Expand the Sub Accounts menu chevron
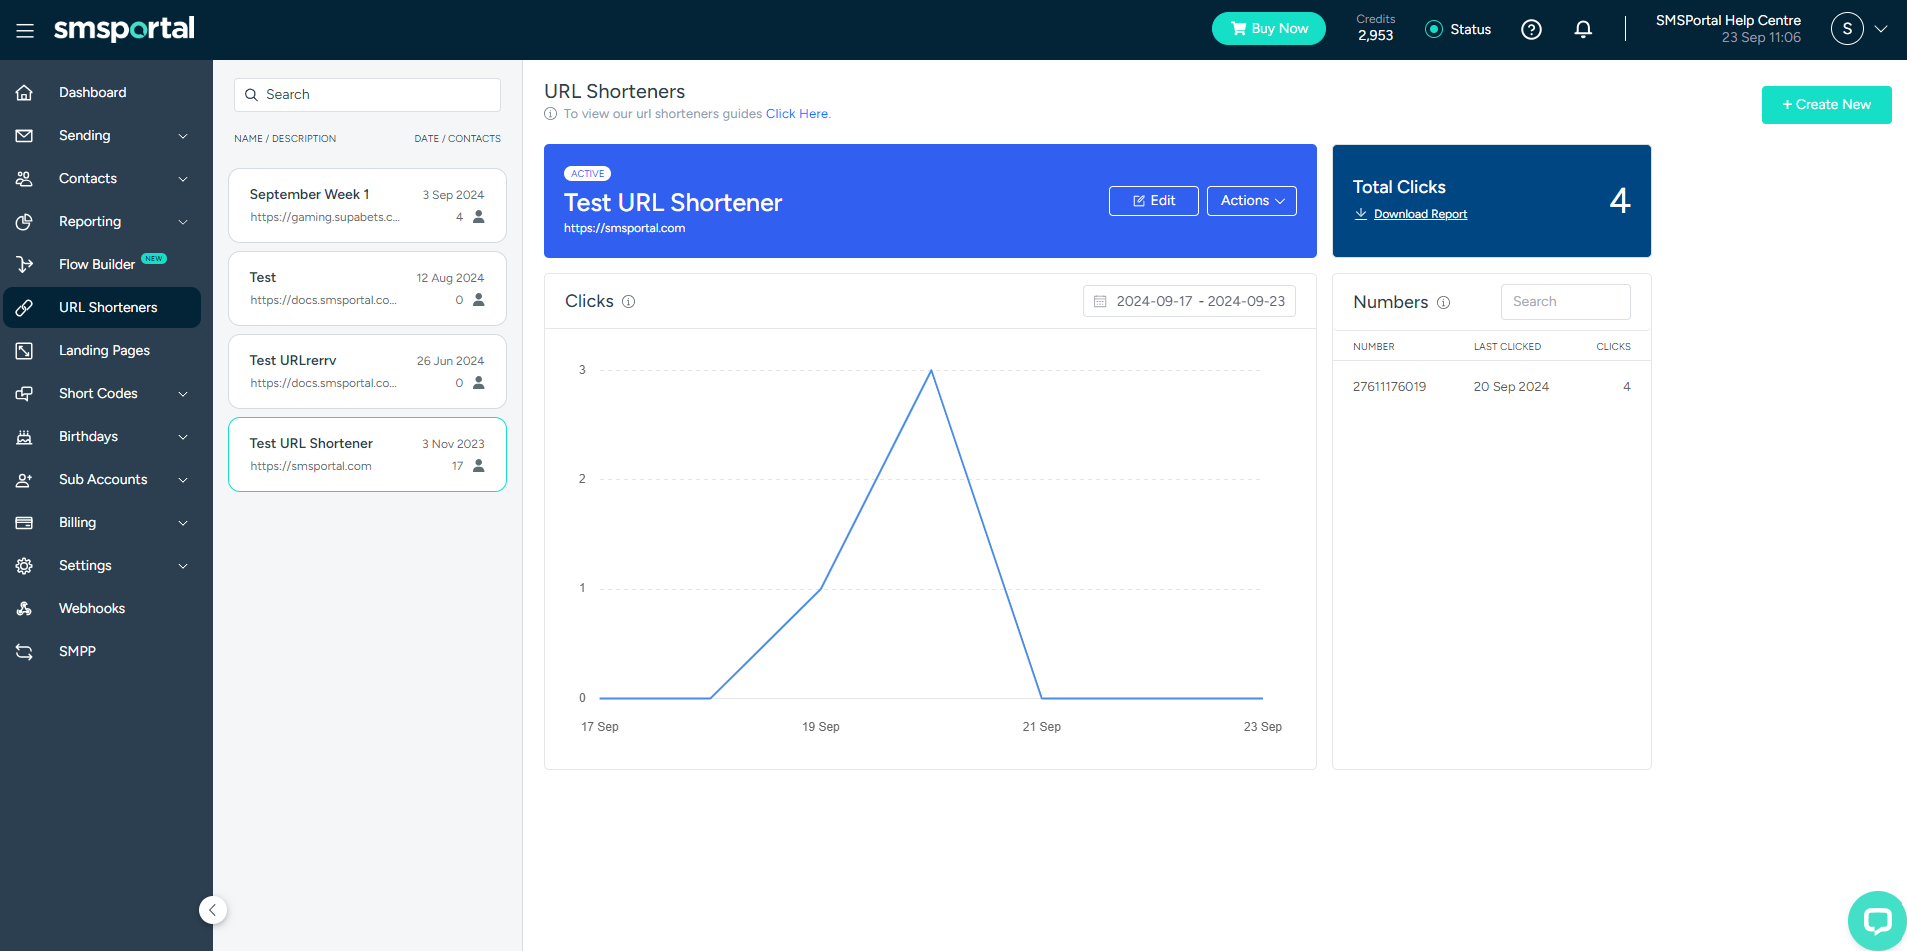Screen dimensions: 1907x951 tap(183, 480)
